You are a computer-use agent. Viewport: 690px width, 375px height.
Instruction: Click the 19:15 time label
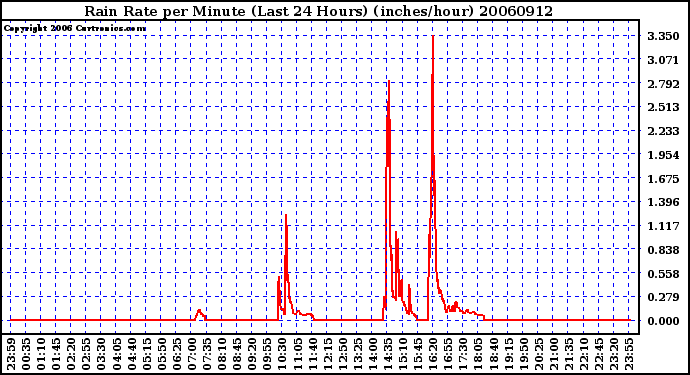click(x=508, y=354)
